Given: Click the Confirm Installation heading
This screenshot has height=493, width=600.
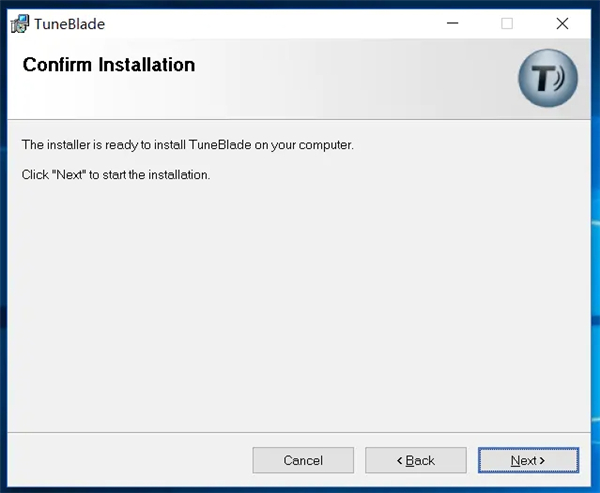Looking at the screenshot, I should (108, 65).
